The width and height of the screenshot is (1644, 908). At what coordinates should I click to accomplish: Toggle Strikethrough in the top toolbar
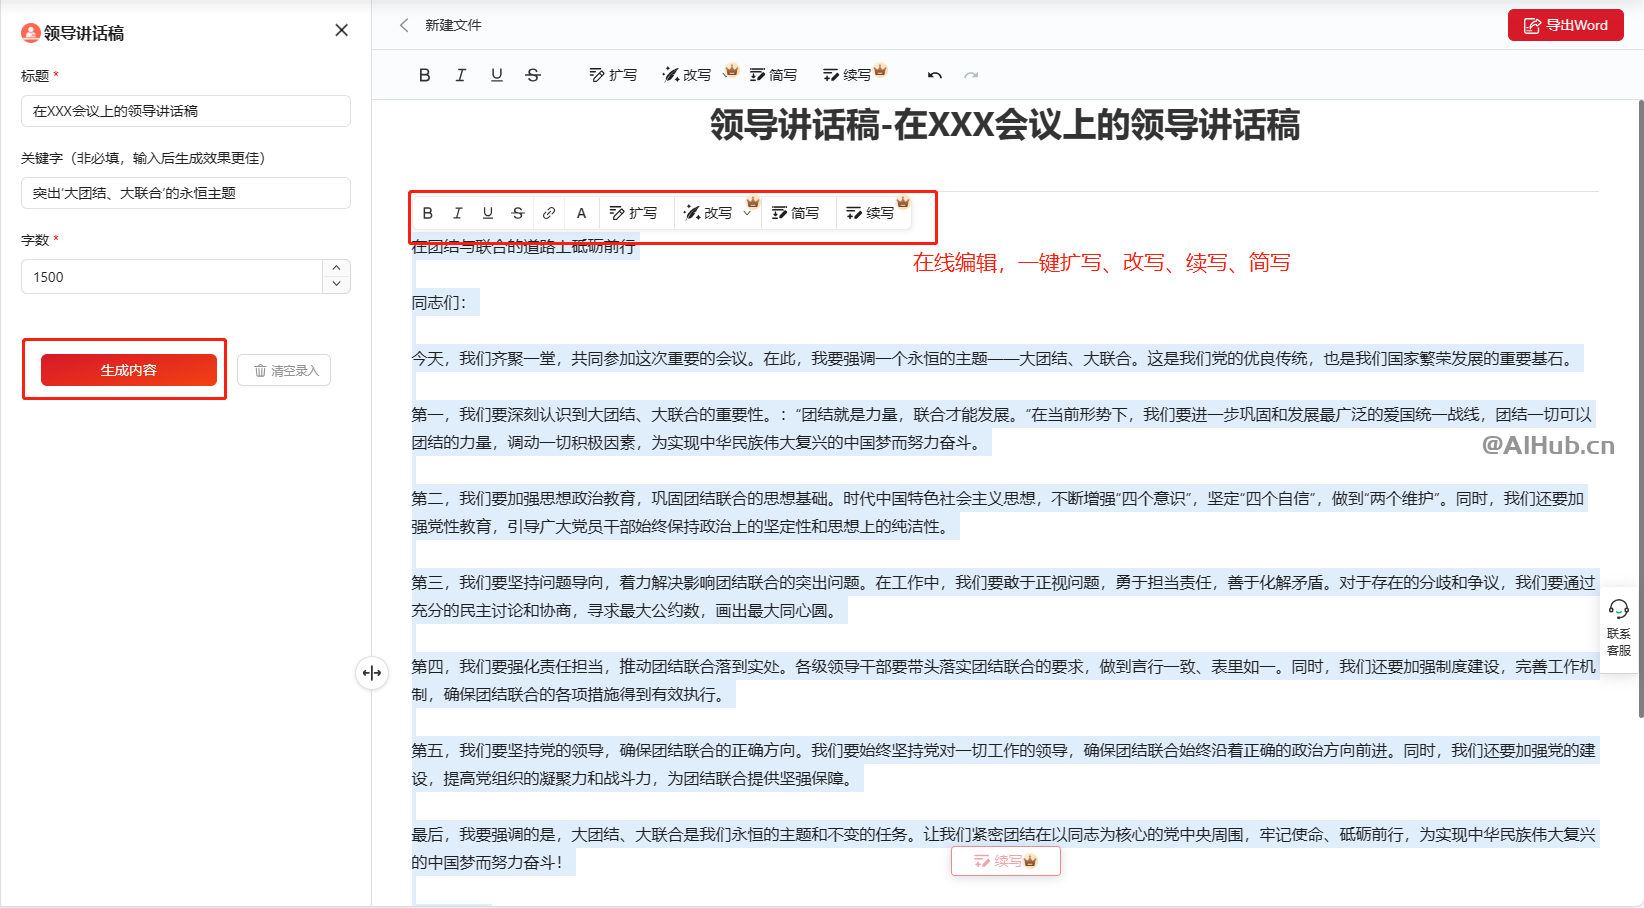pyautogui.click(x=533, y=75)
